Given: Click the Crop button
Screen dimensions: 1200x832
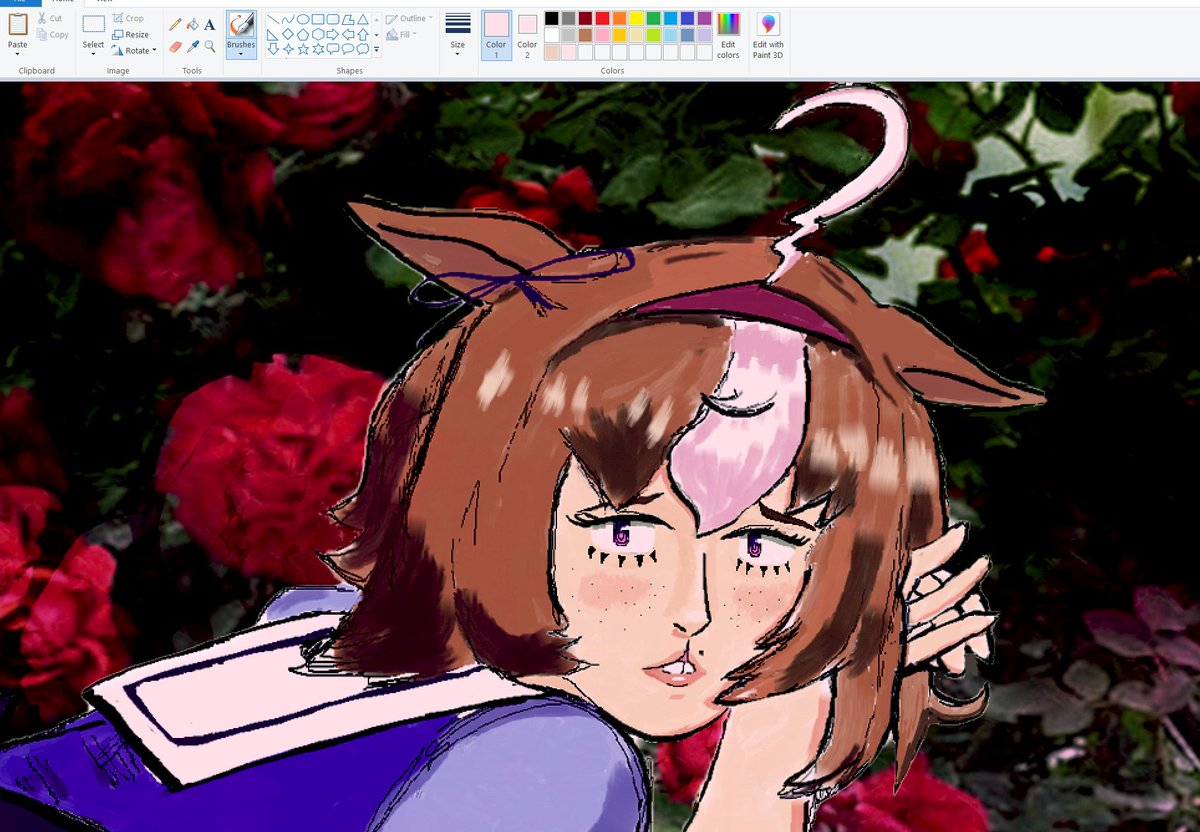Looking at the screenshot, I should [x=128, y=18].
